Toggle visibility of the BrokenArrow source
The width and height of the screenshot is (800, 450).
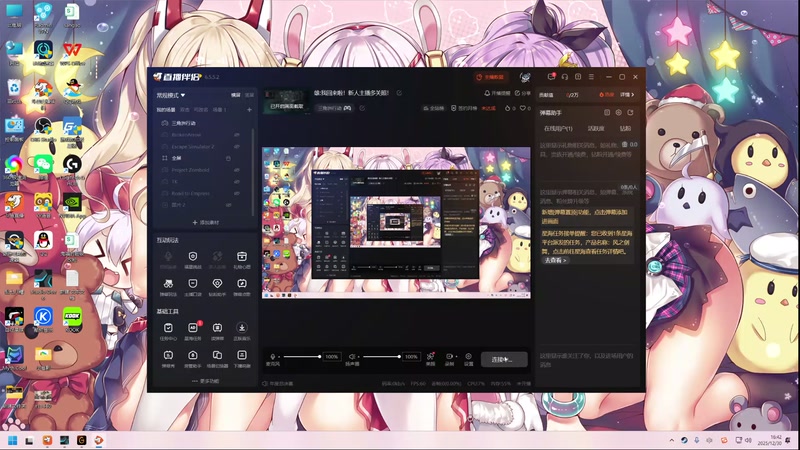coord(237,135)
